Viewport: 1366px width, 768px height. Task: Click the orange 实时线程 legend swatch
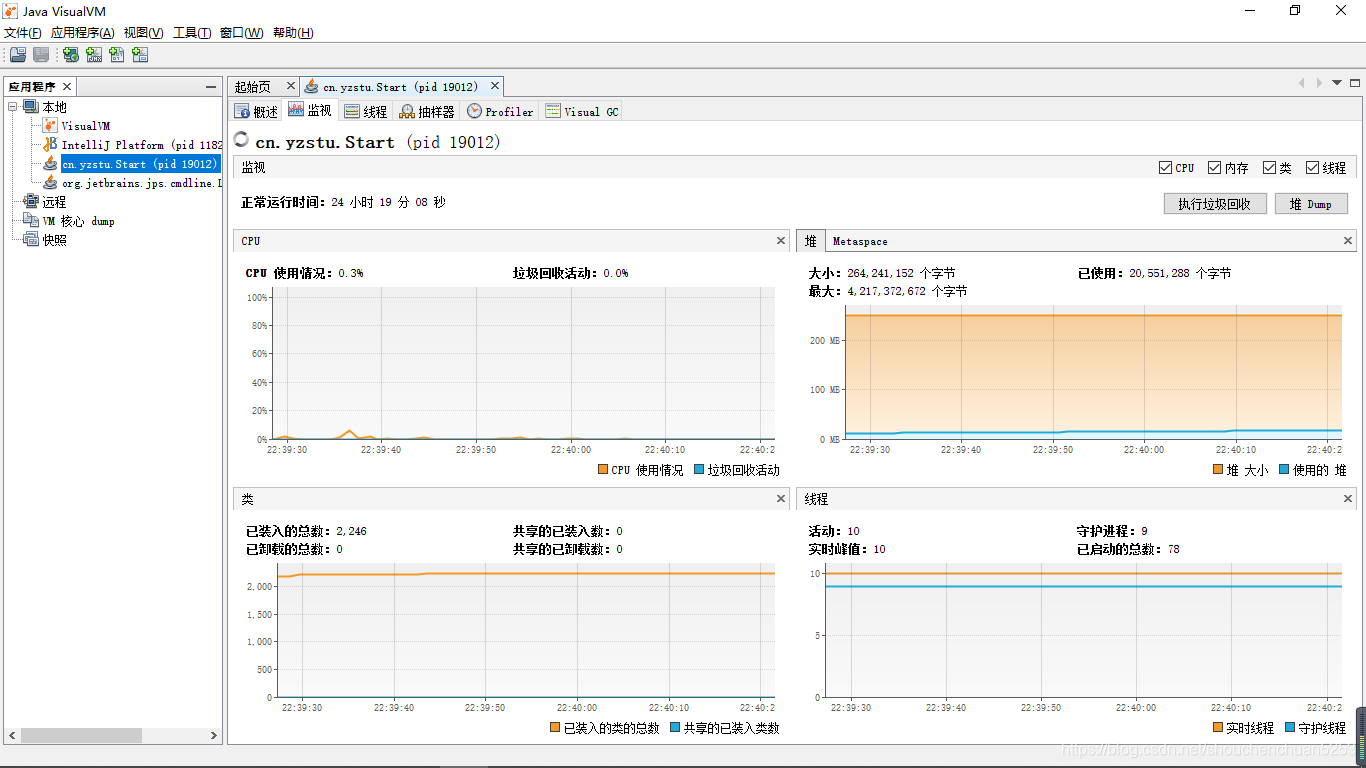1218,728
